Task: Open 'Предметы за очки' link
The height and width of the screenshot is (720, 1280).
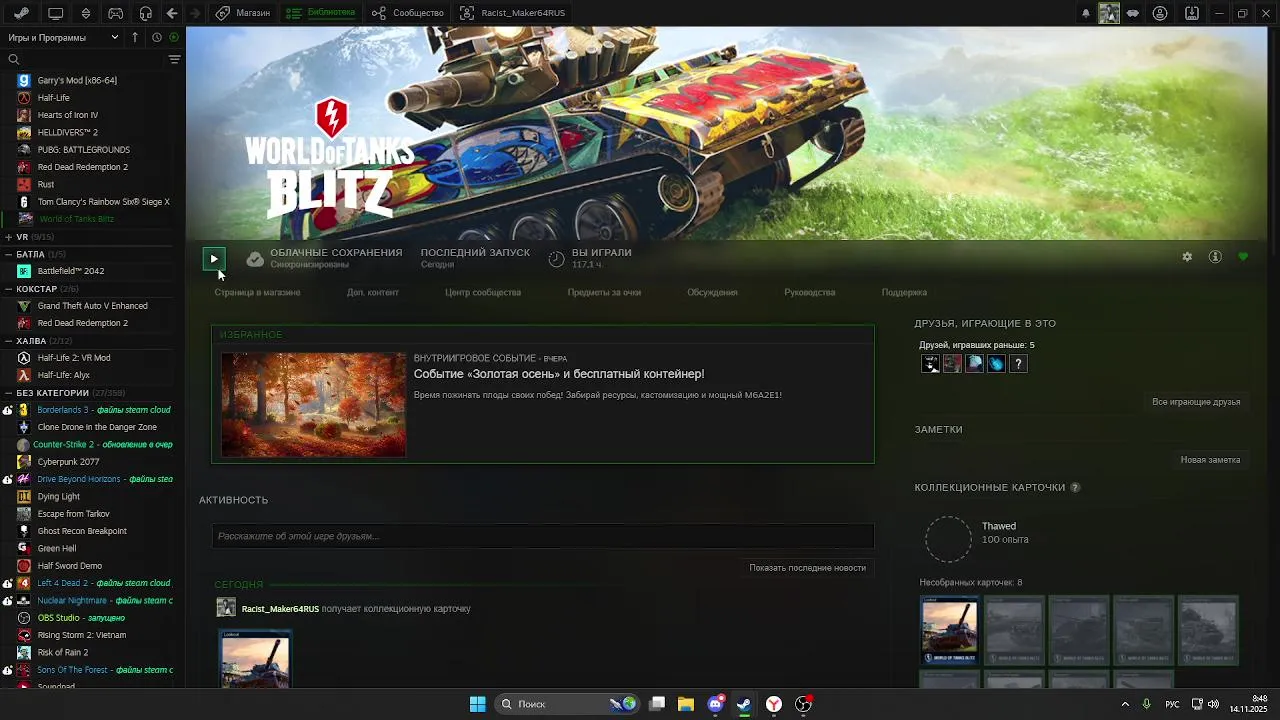Action: click(604, 292)
